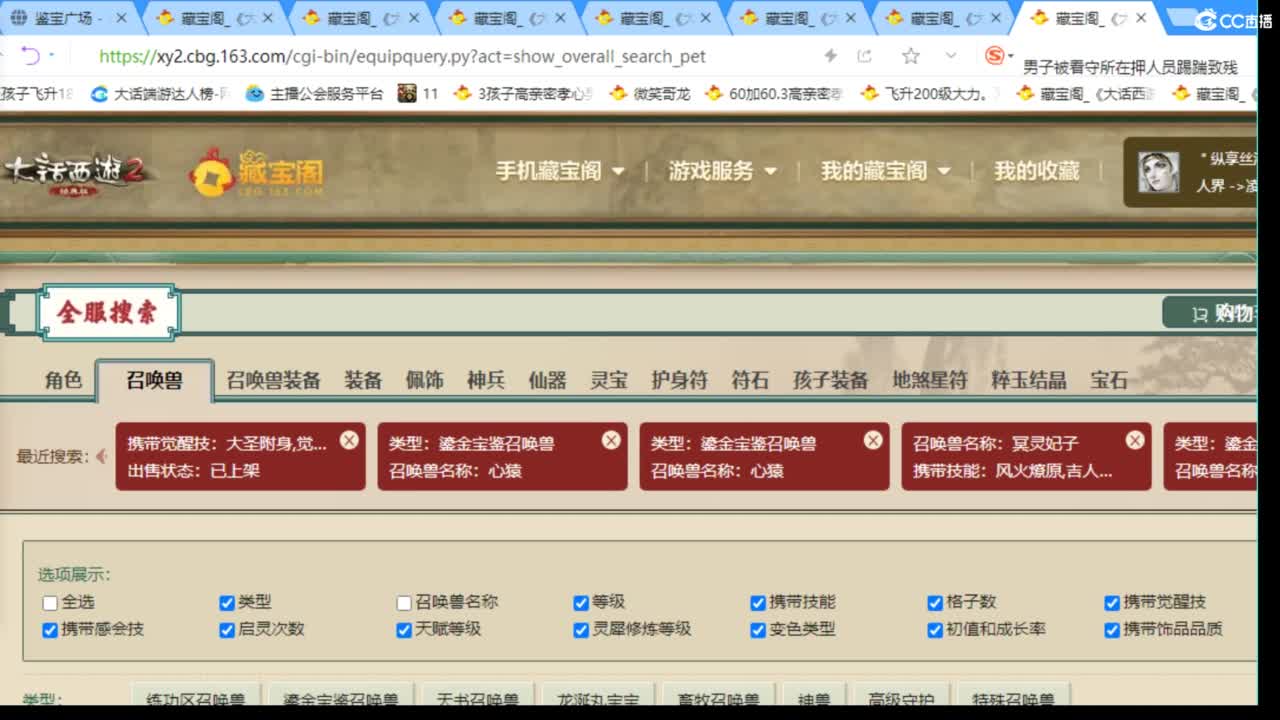1280x720 pixels.
Task: Switch to the 符石 tab
Action: 750,380
